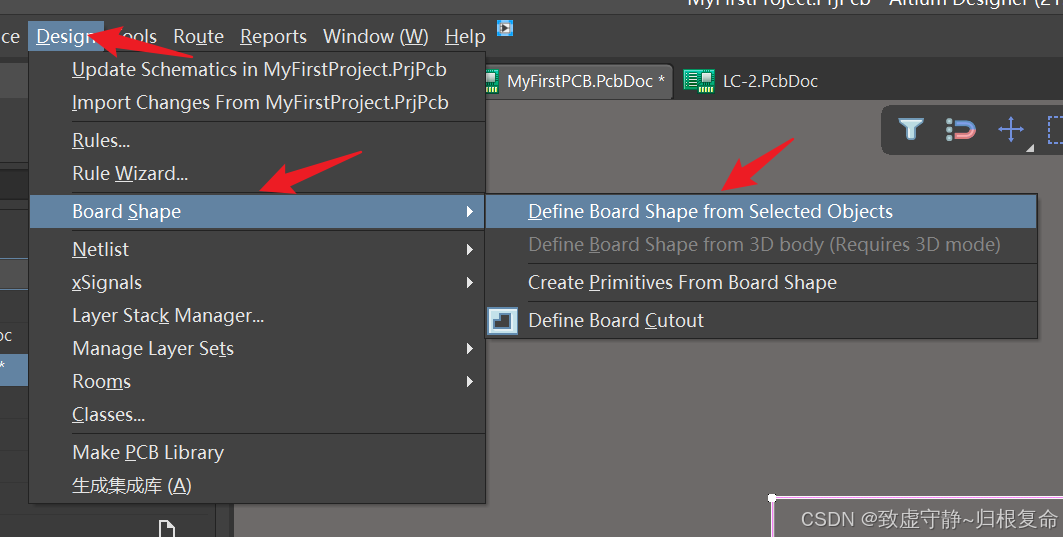Open the Reports menu
This screenshot has height=537, width=1063.
pyautogui.click(x=273, y=36)
